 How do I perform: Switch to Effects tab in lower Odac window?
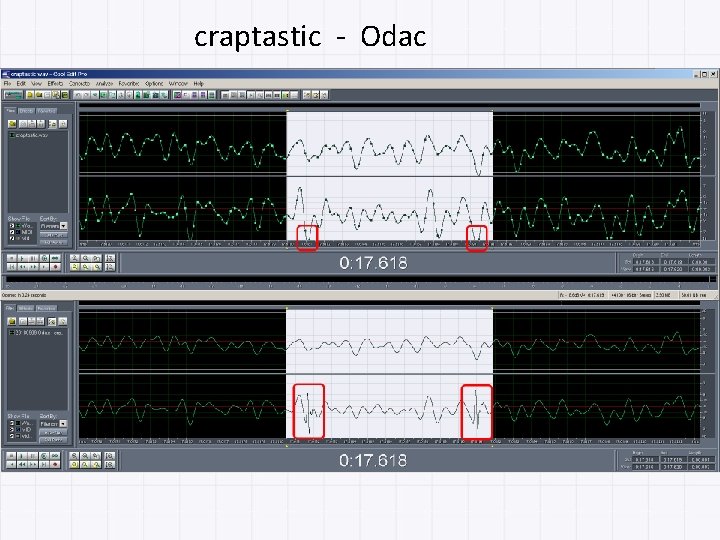coord(26,308)
